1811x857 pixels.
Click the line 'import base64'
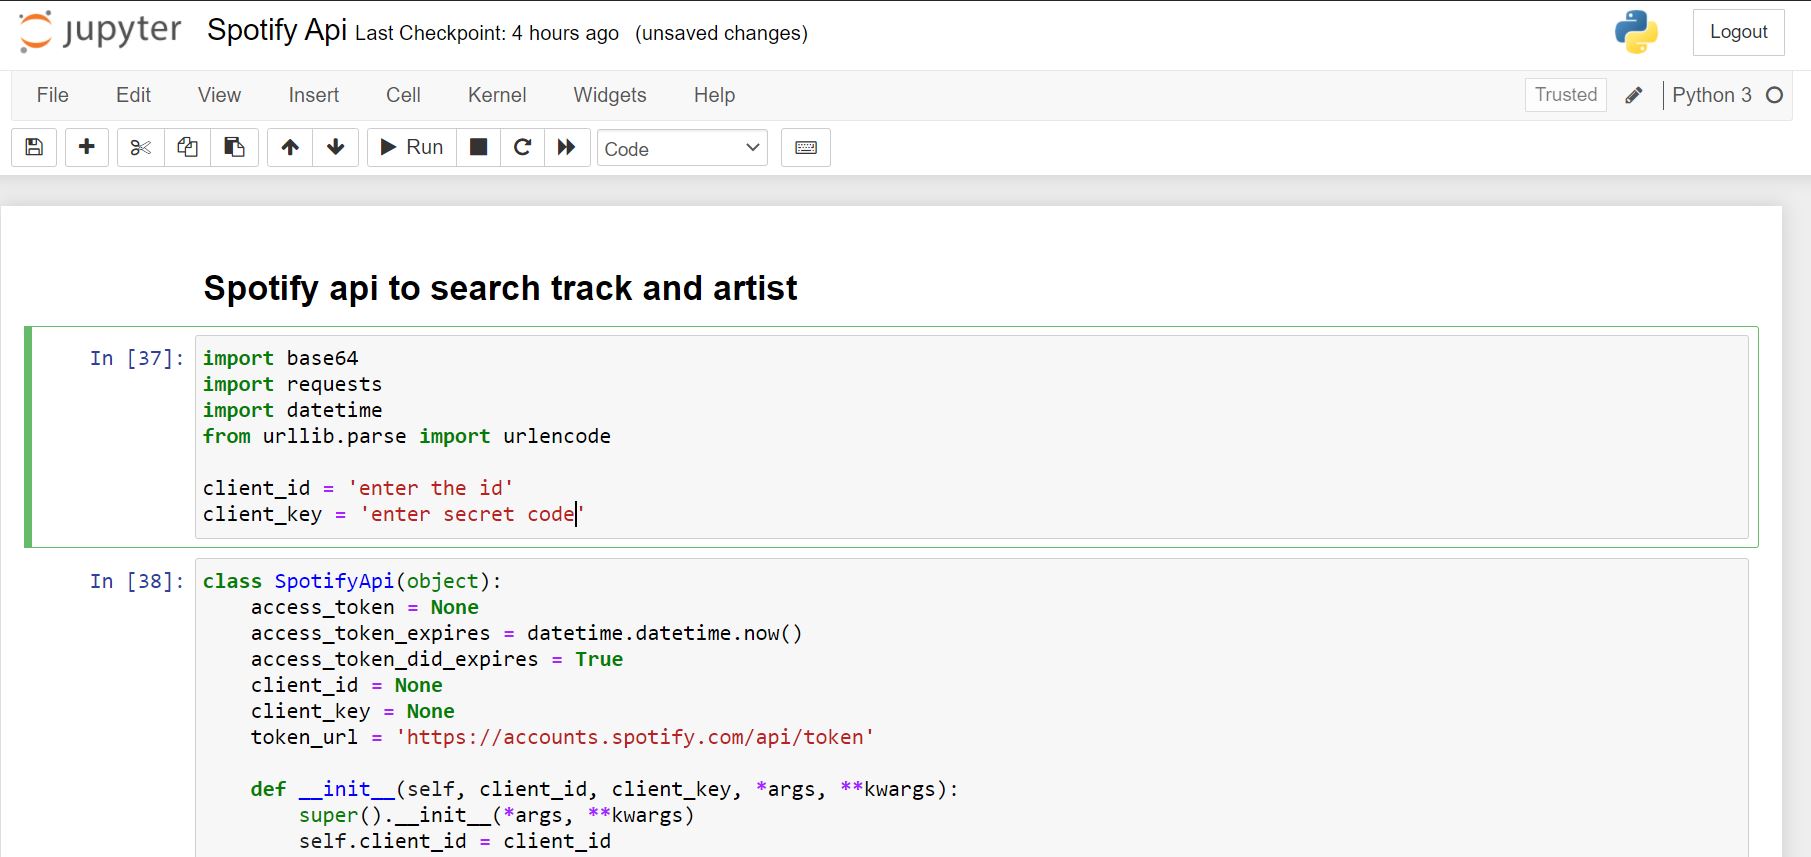pos(280,358)
